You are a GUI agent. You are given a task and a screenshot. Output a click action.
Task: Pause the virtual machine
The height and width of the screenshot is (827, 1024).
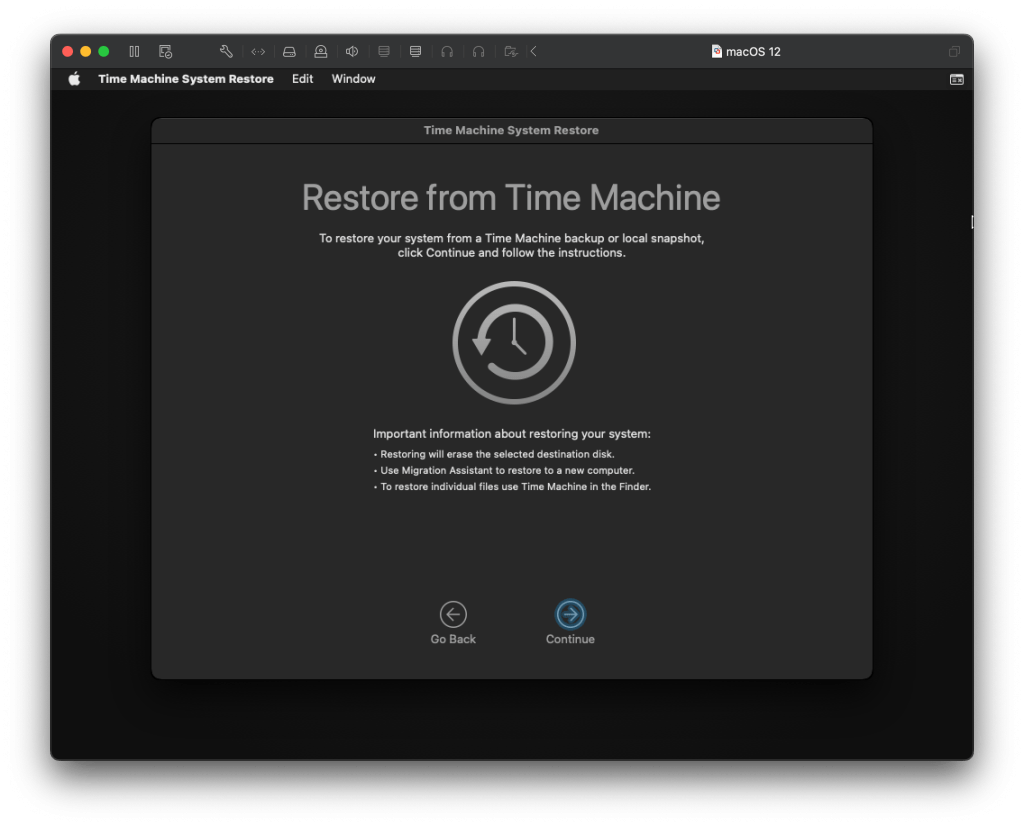134,52
